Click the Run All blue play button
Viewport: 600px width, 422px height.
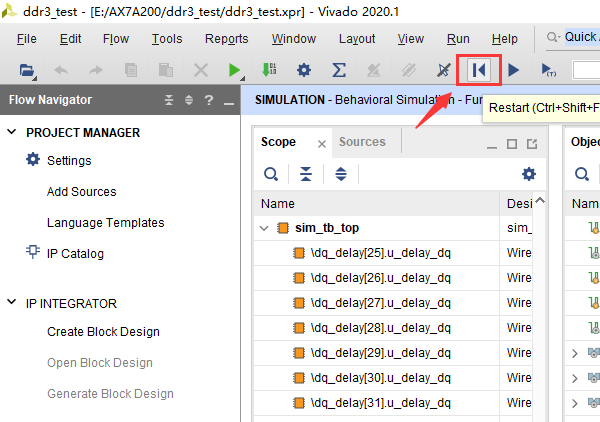coord(513,70)
